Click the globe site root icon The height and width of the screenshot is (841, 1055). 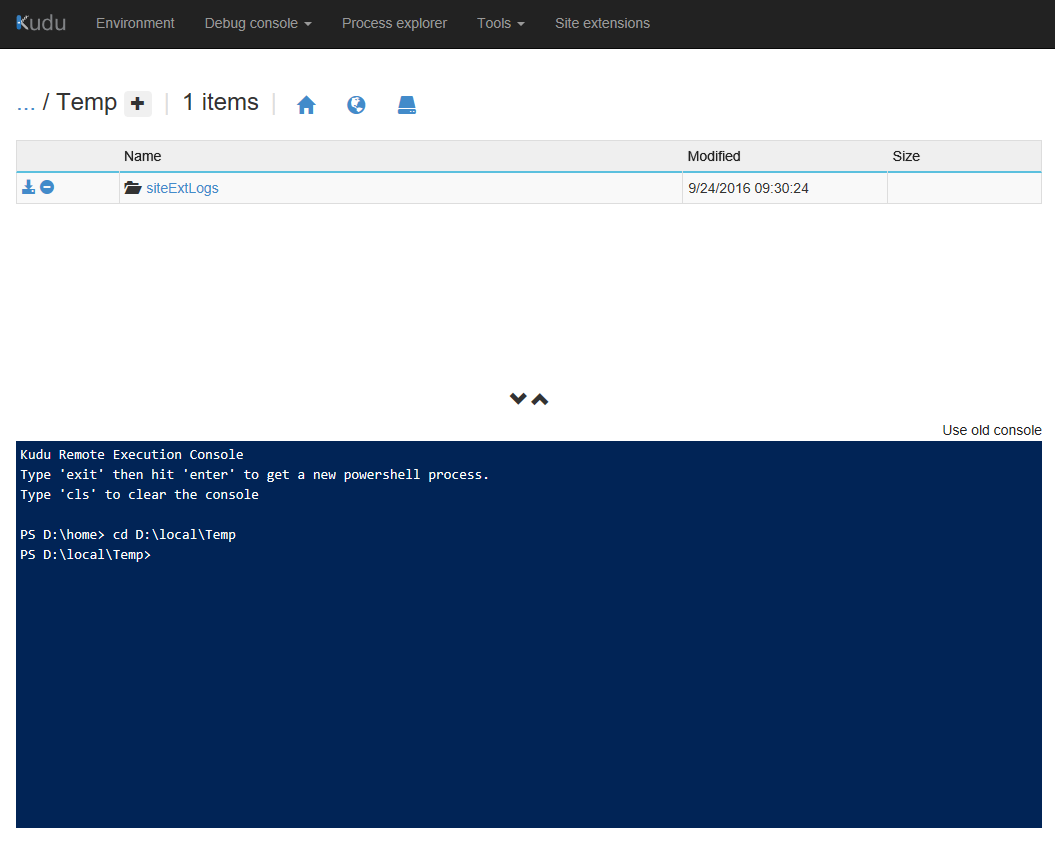pyautogui.click(x=356, y=105)
